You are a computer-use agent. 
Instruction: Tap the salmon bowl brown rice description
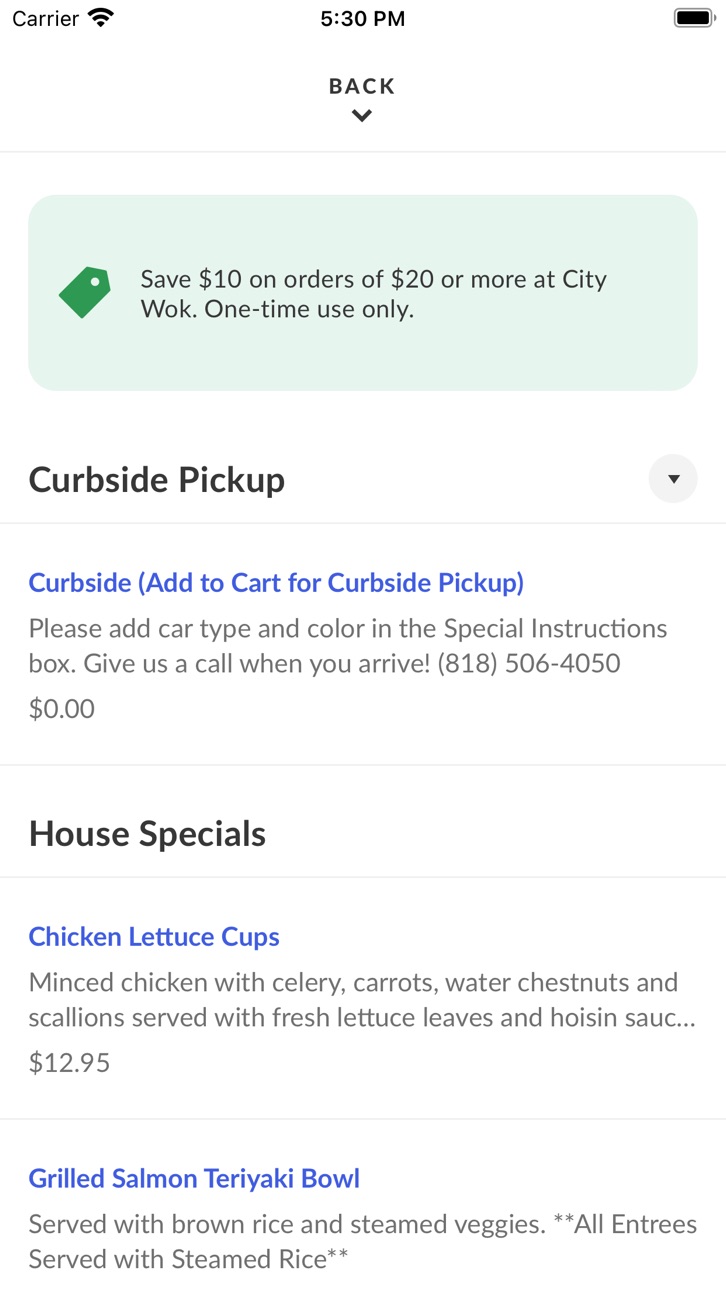click(362, 1241)
